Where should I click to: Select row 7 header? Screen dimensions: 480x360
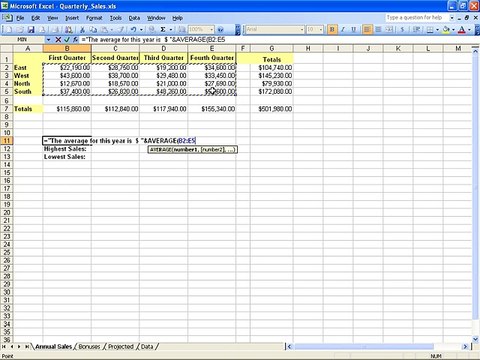pos(6,109)
